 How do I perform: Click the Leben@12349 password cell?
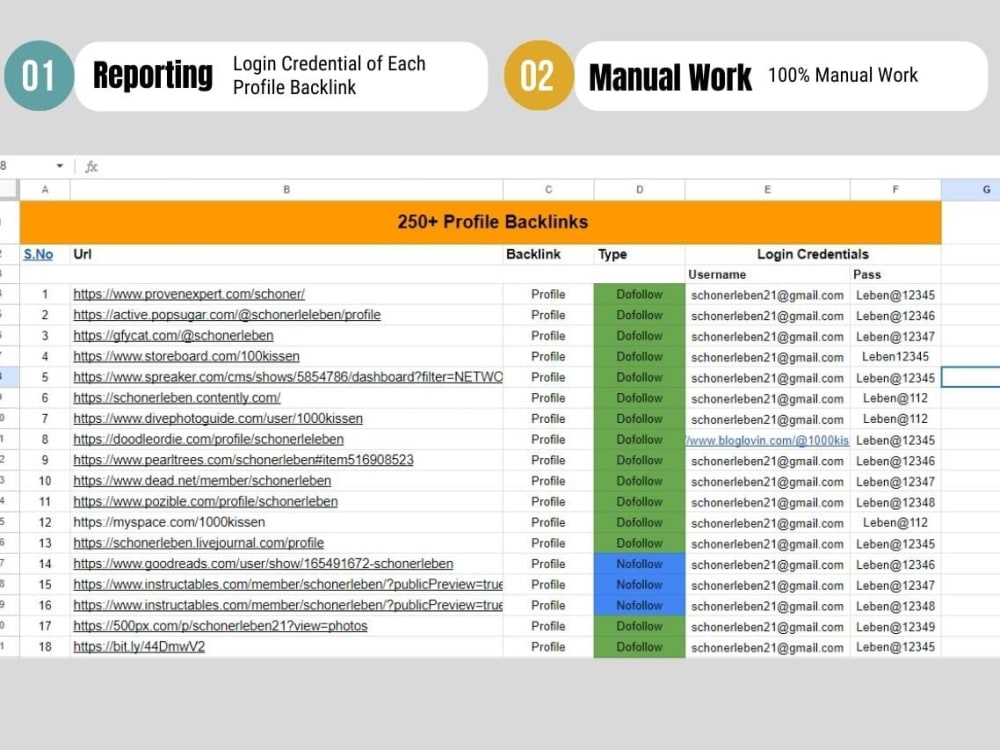point(895,627)
